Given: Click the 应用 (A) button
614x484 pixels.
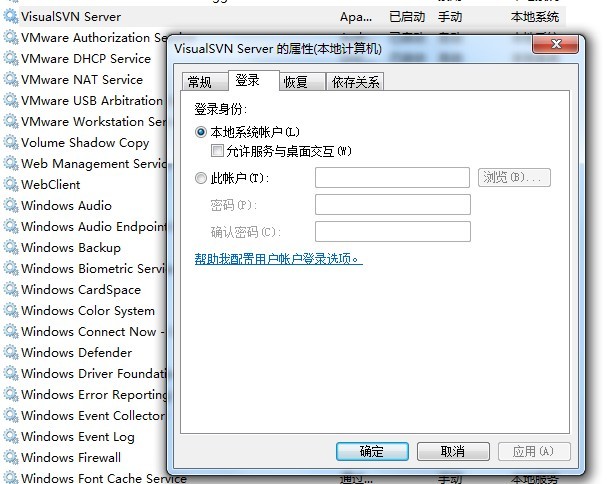Looking at the screenshot, I should (x=534, y=451).
